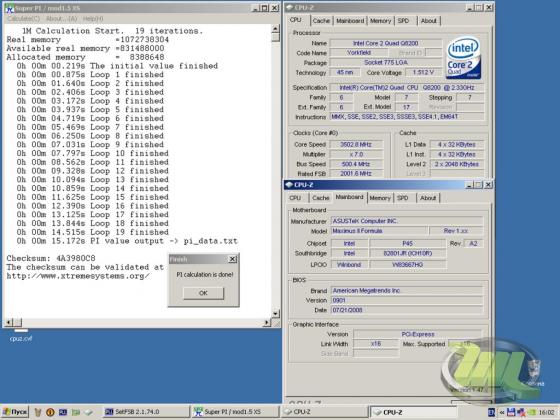Open the cpuz.cvf desktop file icon
This screenshot has width=560, height=420.
click(21, 336)
